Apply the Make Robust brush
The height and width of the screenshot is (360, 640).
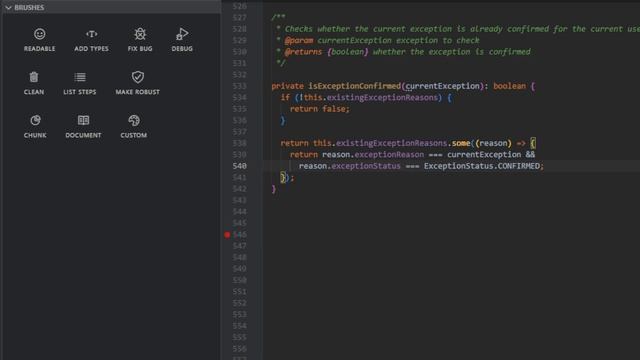(138, 83)
